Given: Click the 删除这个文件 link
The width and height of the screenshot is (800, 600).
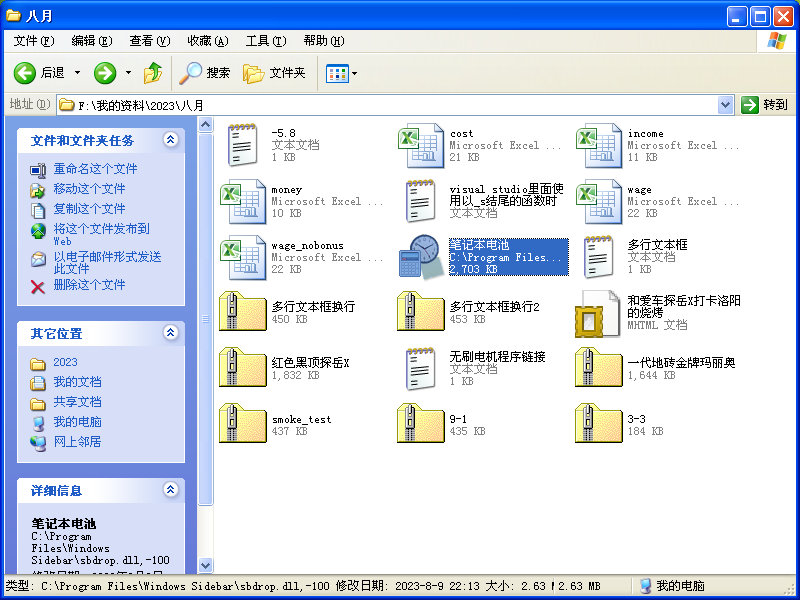Looking at the screenshot, I should point(89,285).
